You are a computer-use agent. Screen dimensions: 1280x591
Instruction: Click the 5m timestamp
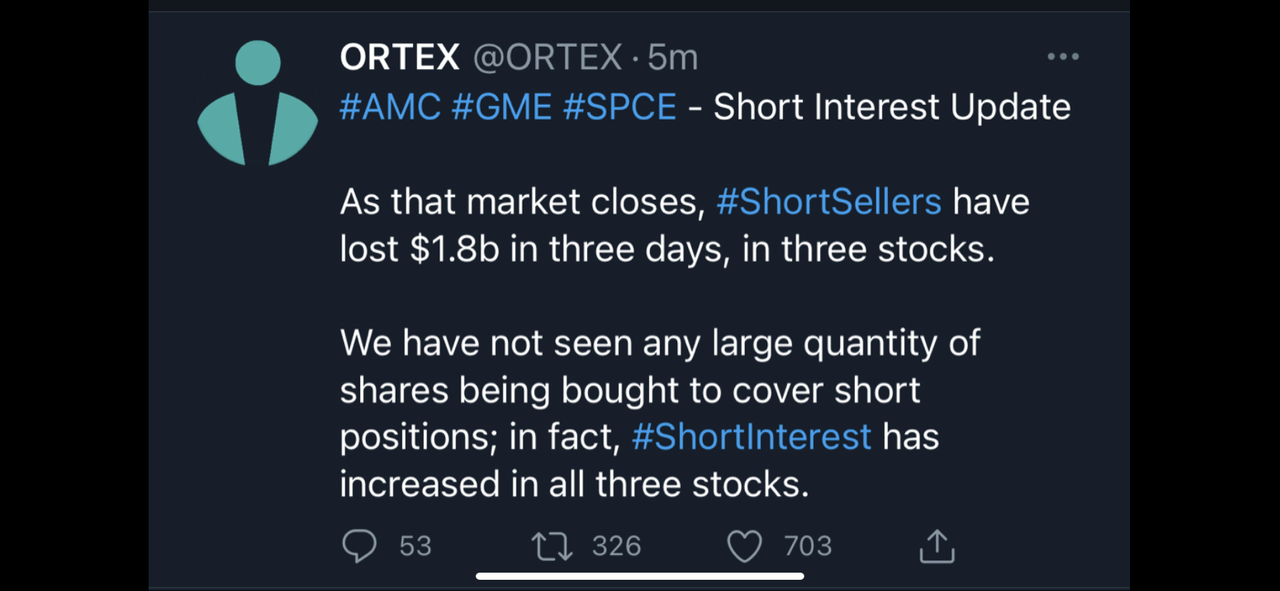[673, 58]
